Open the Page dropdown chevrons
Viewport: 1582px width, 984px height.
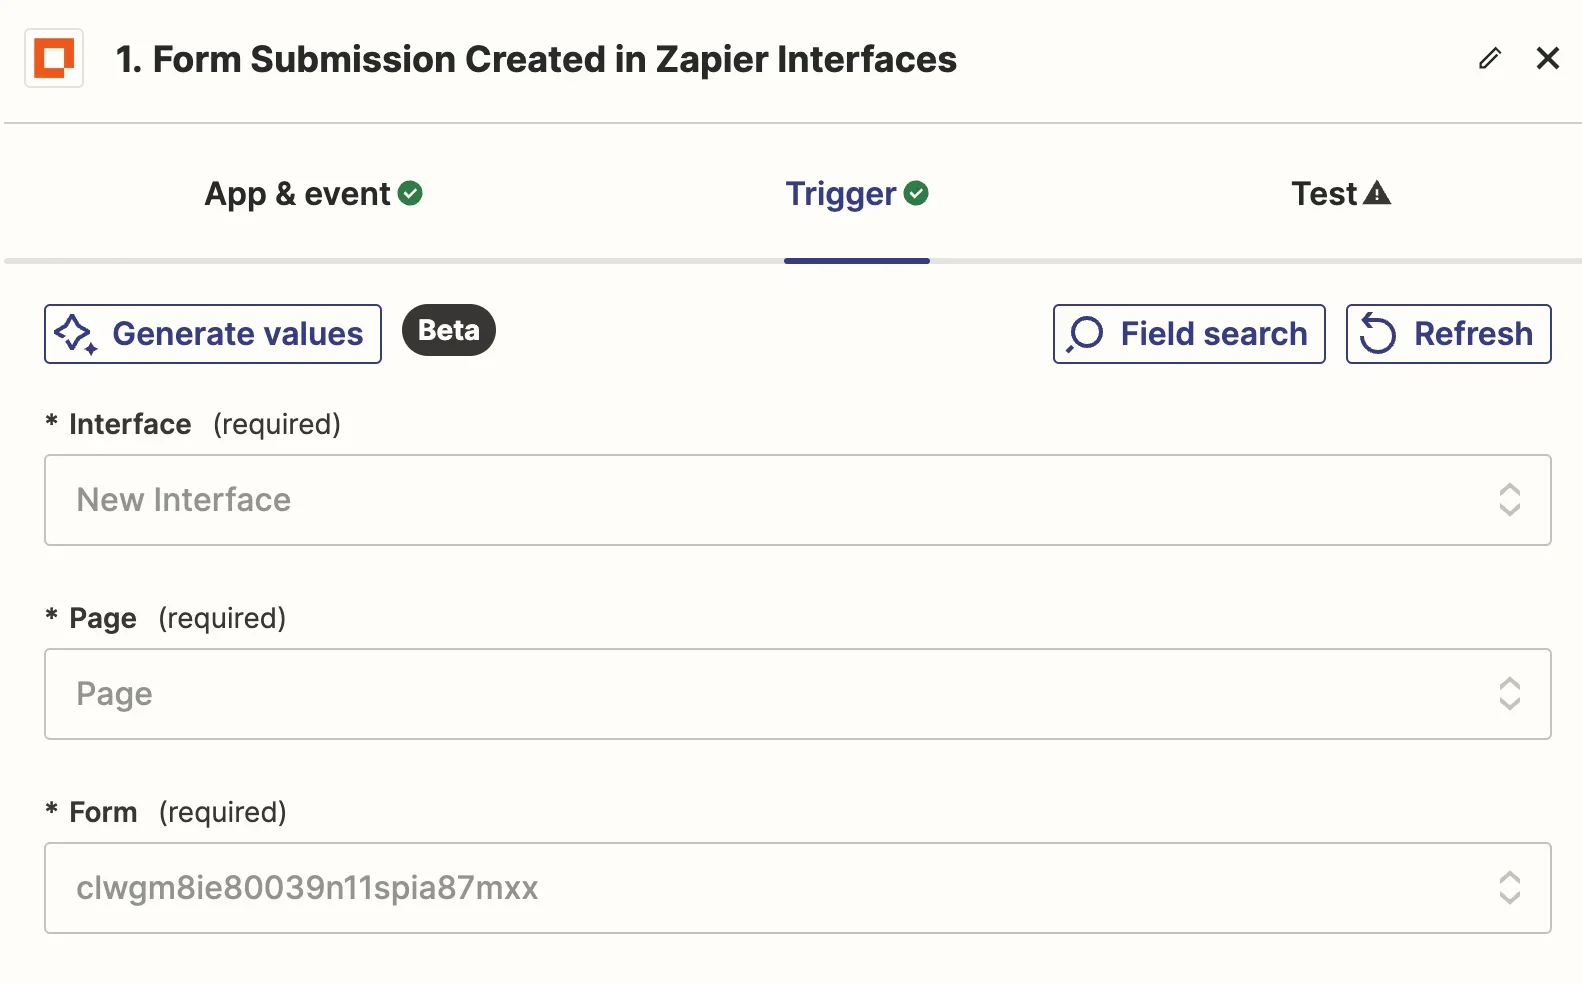1509,694
